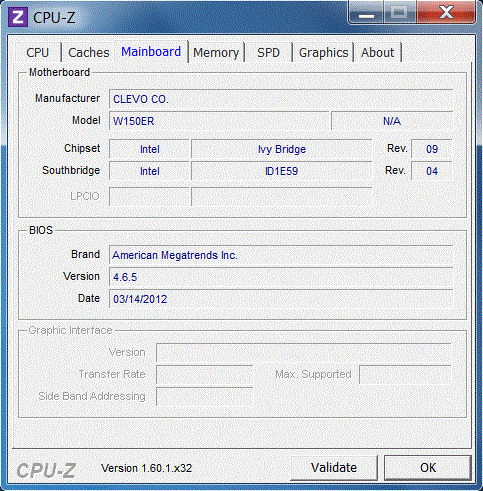
Task: Click chipset vendor Intel field
Action: tap(149, 149)
